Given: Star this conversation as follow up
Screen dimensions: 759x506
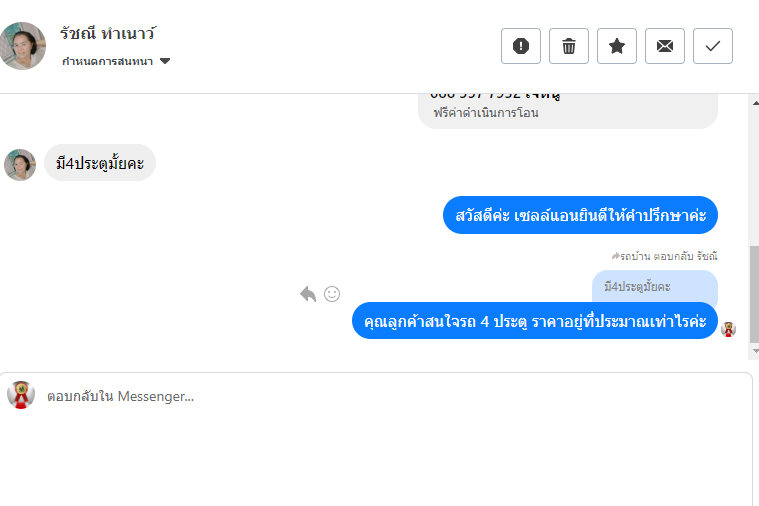Looking at the screenshot, I should [x=617, y=46].
